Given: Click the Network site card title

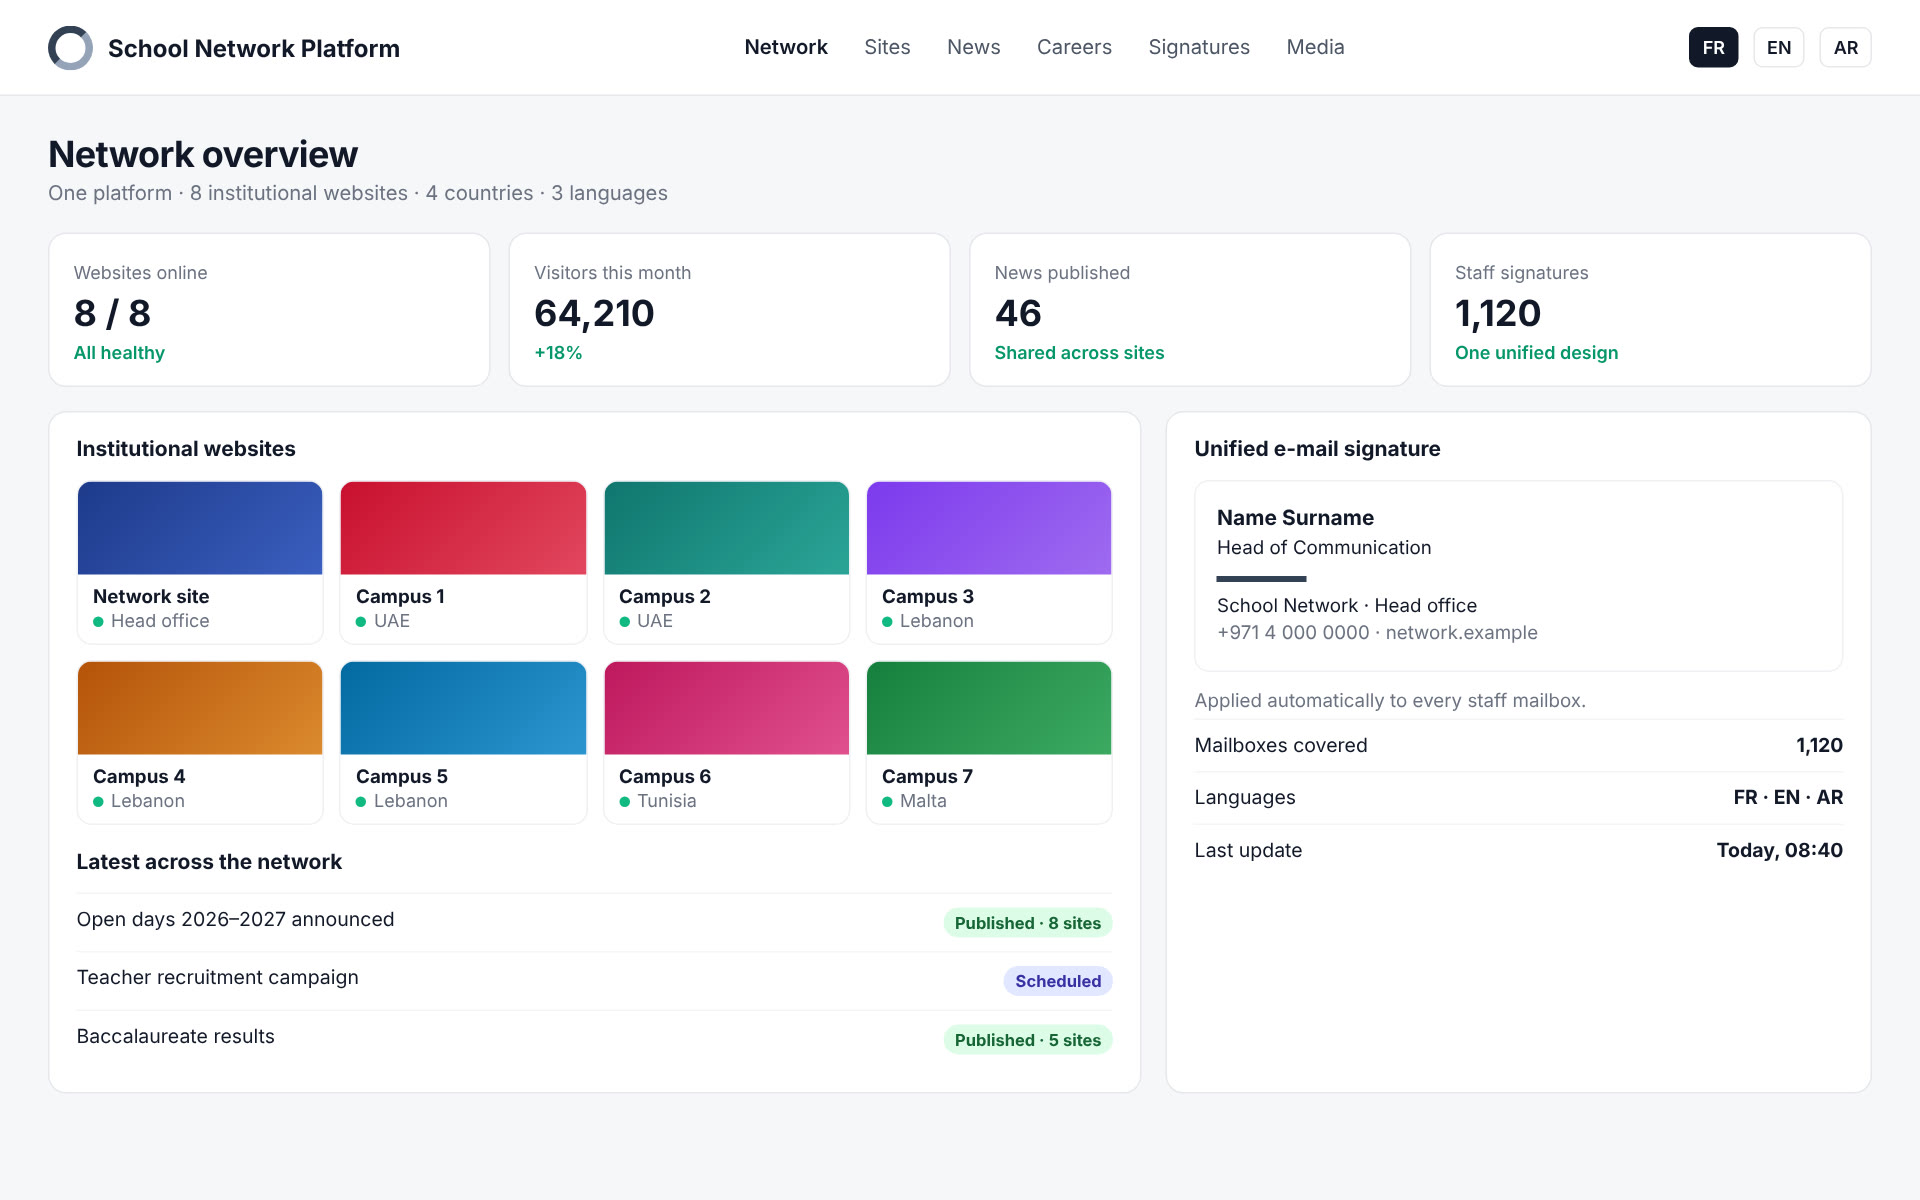Looking at the screenshot, I should [151, 596].
